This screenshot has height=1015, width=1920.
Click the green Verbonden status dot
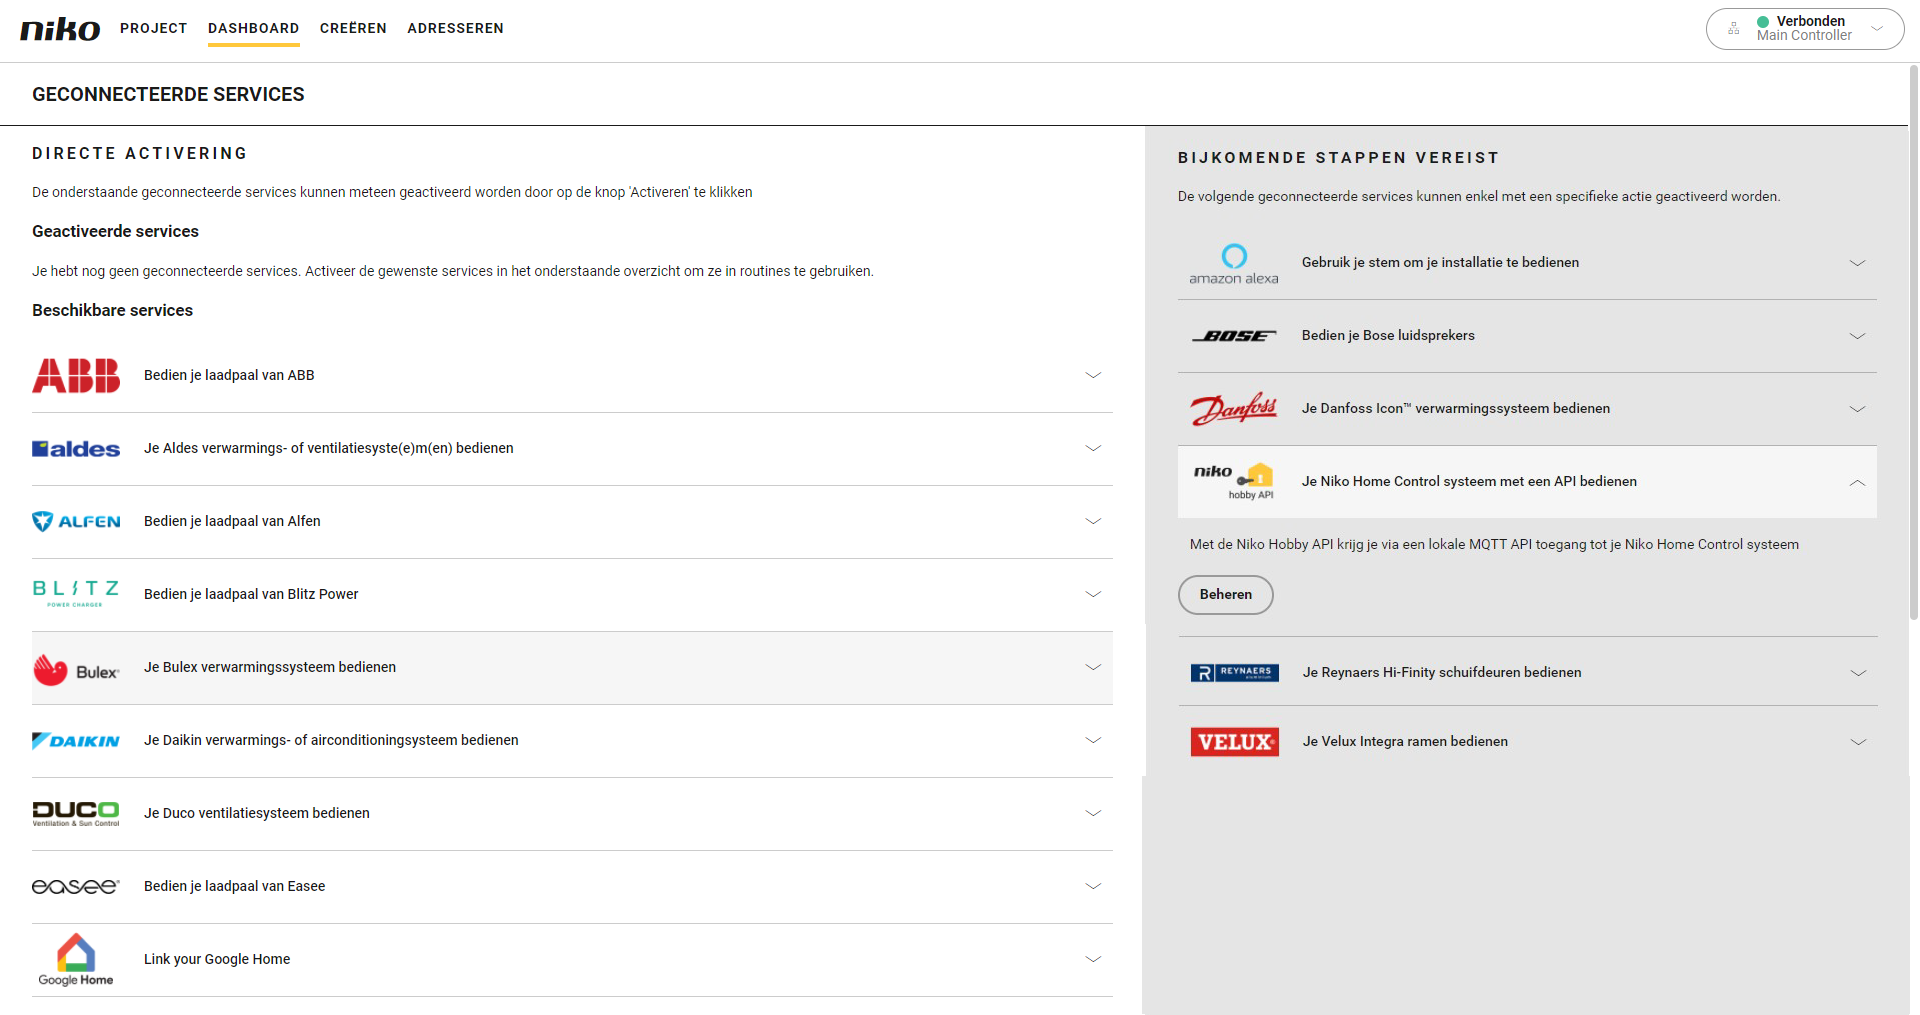pyautogui.click(x=1763, y=22)
